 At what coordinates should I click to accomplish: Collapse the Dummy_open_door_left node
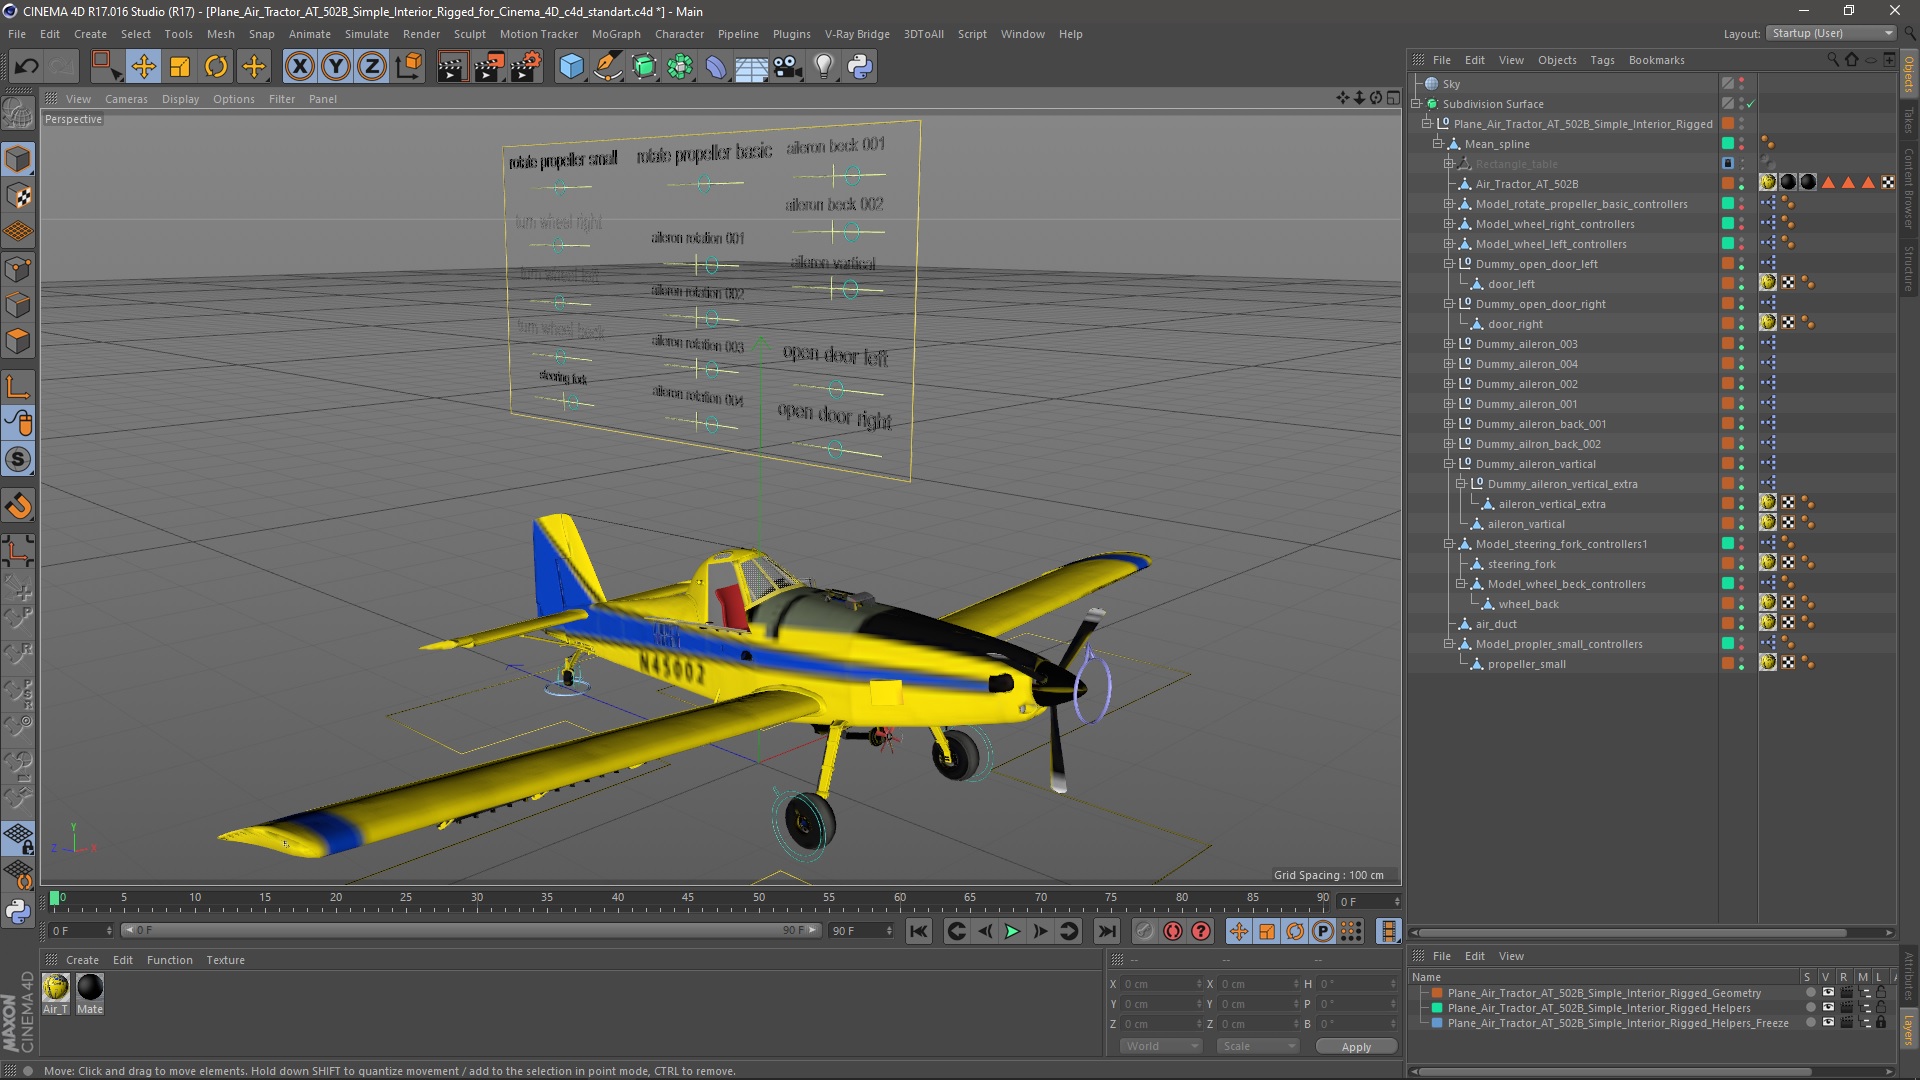pyautogui.click(x=1449, y=264)
